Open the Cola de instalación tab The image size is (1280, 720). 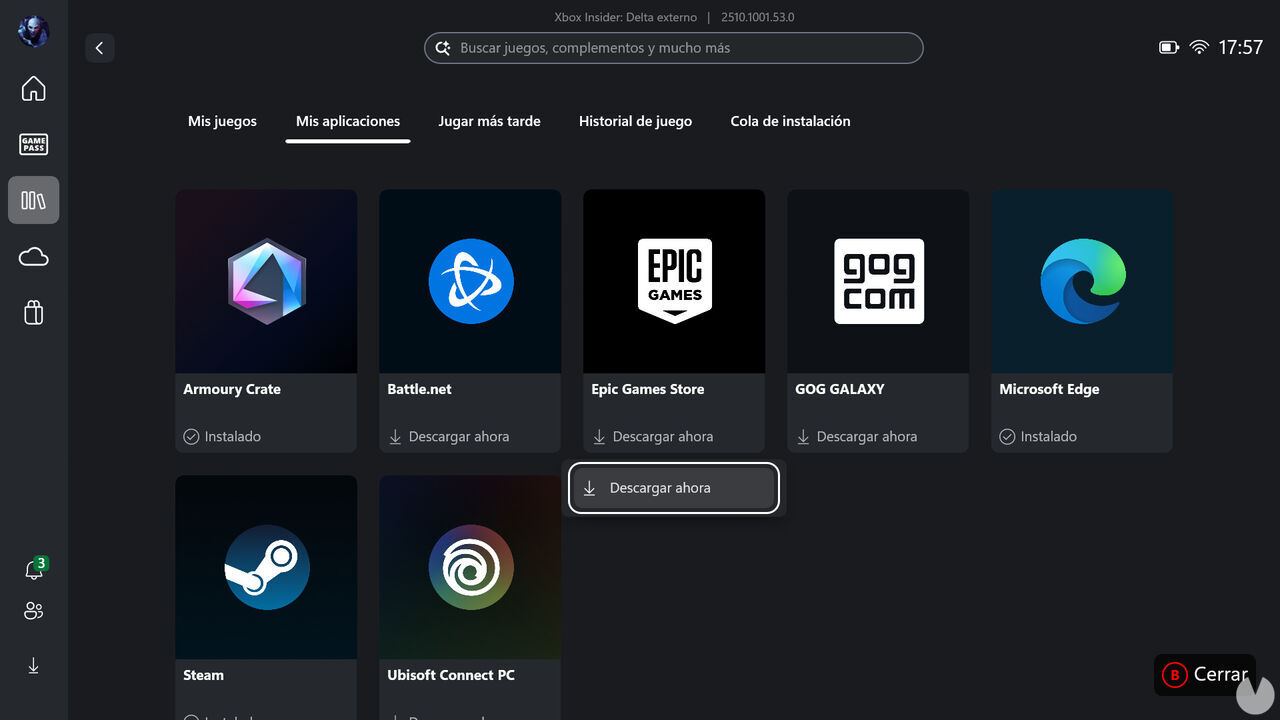[790, 121]
